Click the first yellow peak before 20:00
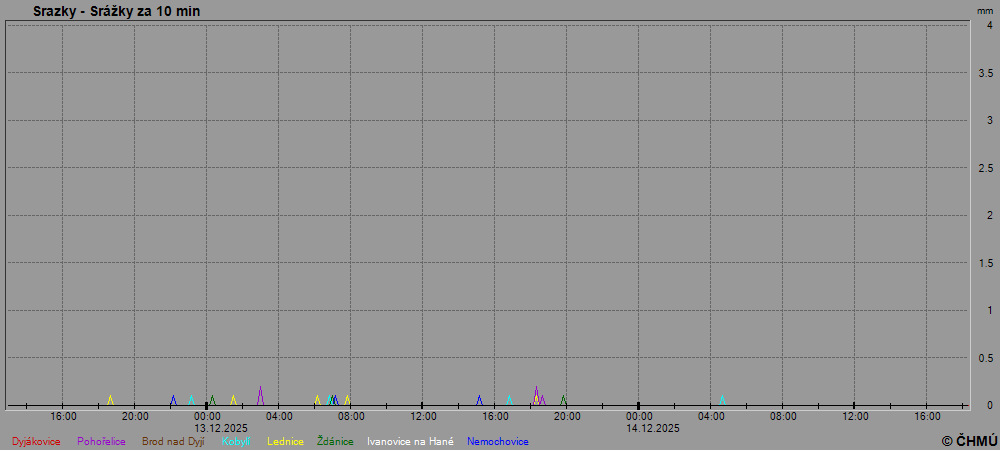1000x450 pixels. (111, 398)
